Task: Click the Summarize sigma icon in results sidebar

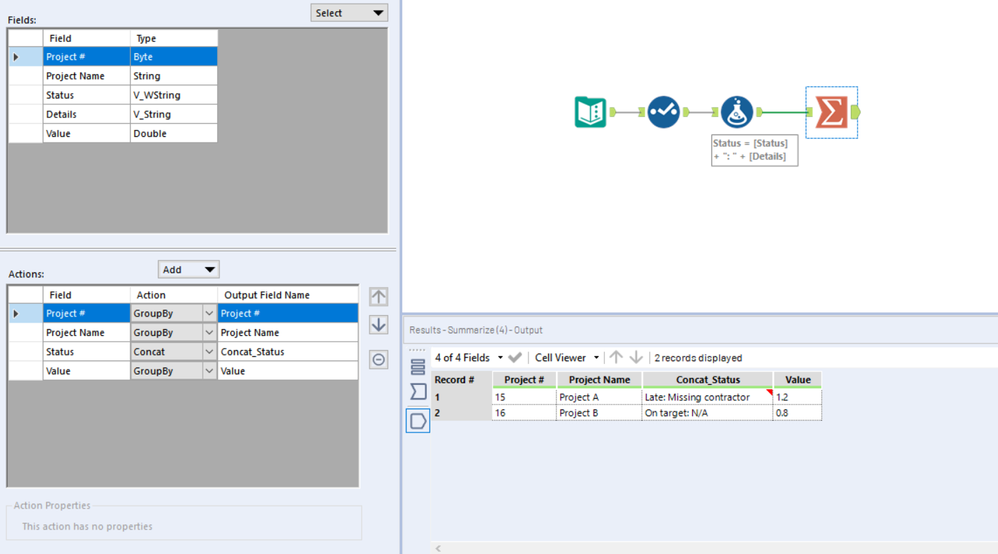Action: pyautogui.click(x=418, y=392)
